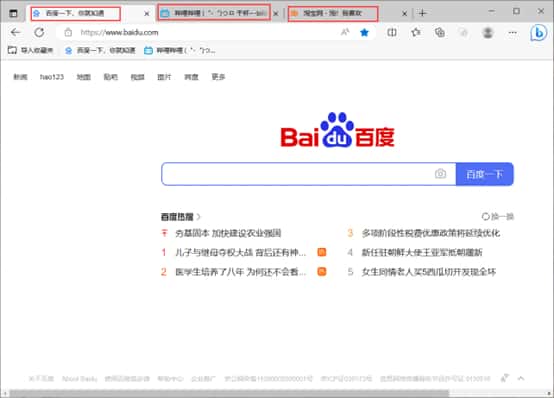The width and height of the screenshot is (554, 398).
Task: Open the 新闻 link in Baidu's top nav
Action: 20,77
